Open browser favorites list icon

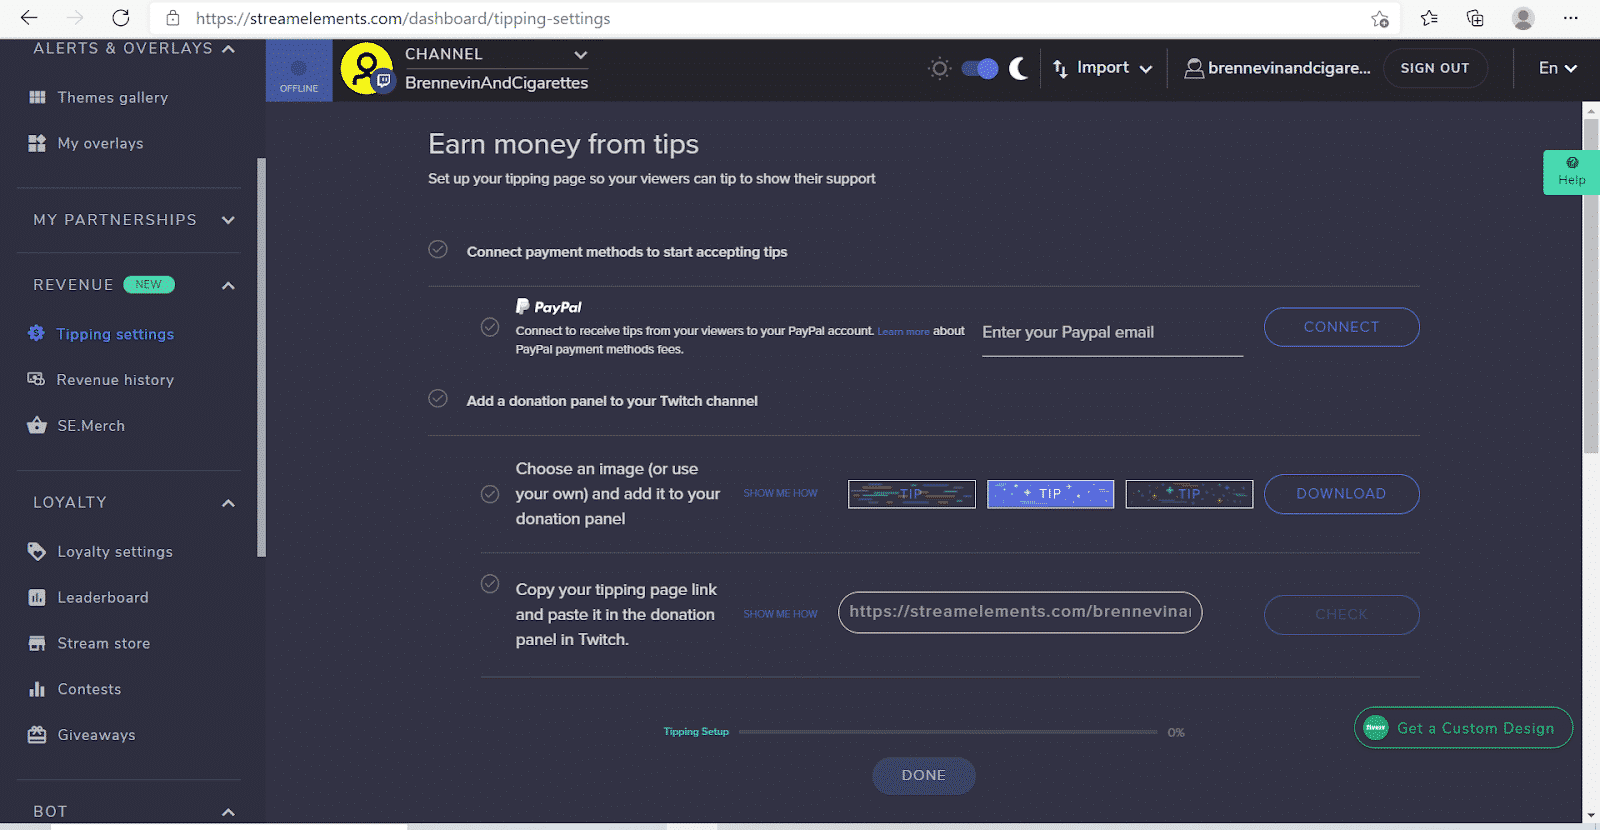click(1429, 18)
